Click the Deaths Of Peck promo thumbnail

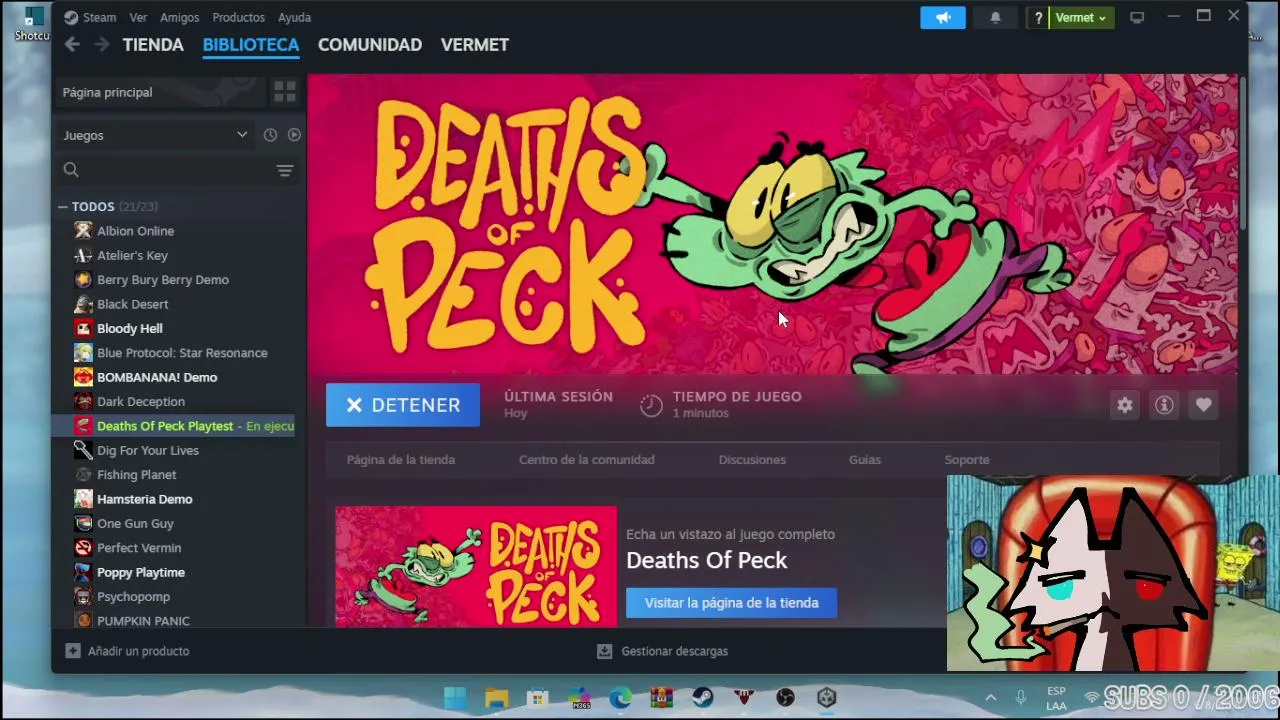tap(476, 566)
